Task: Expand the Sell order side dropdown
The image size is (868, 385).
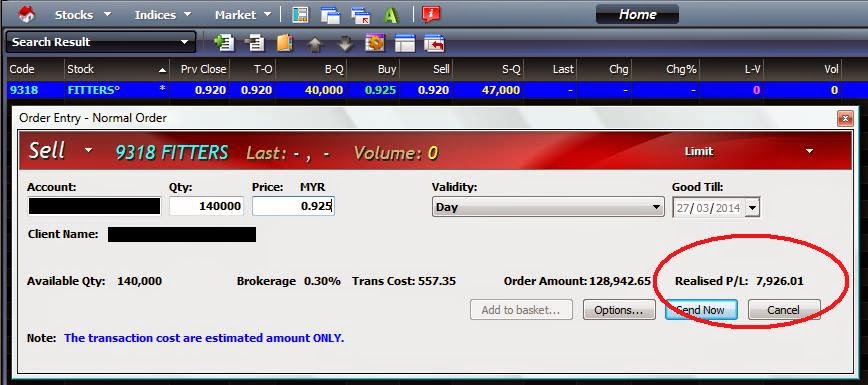Action: [60, 151]
